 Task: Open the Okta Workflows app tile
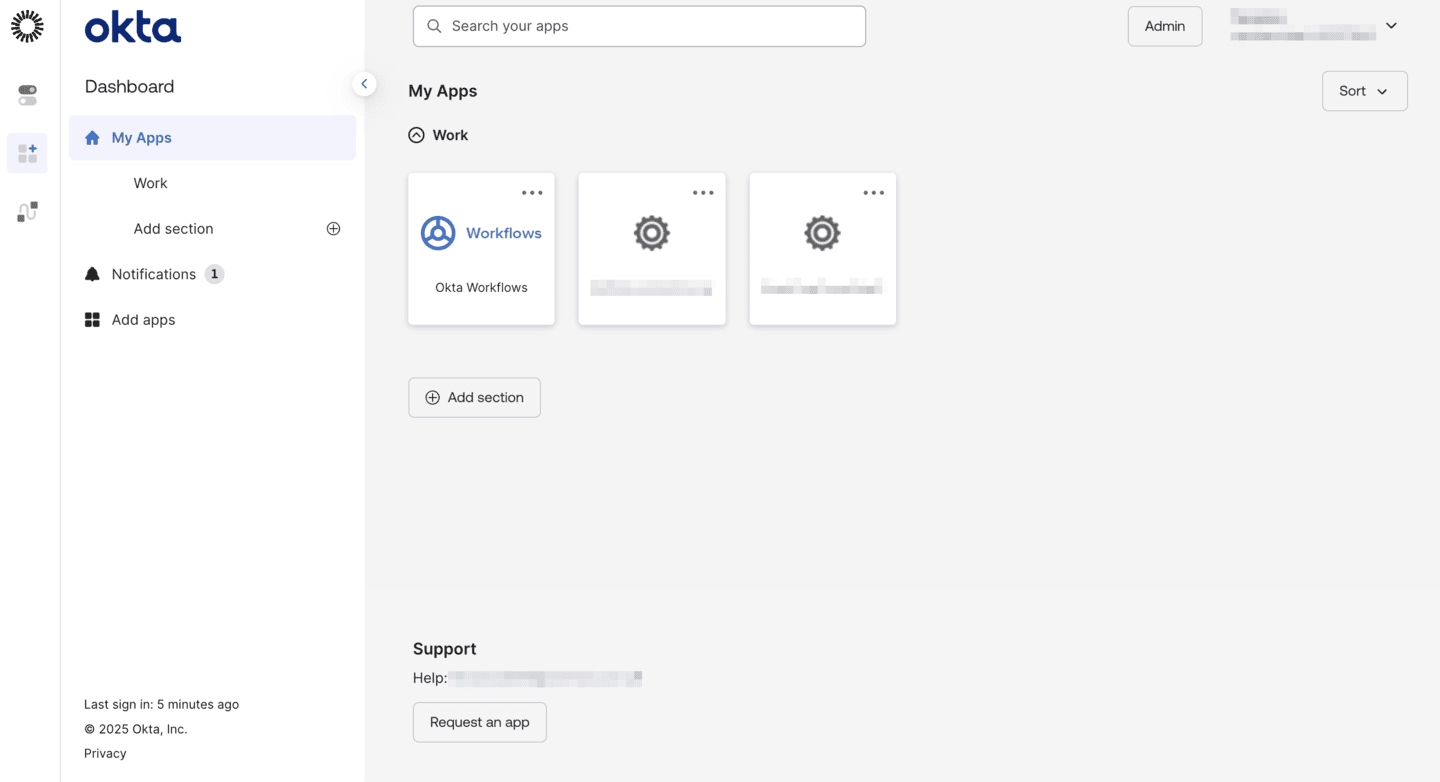(x=481, y=249)
